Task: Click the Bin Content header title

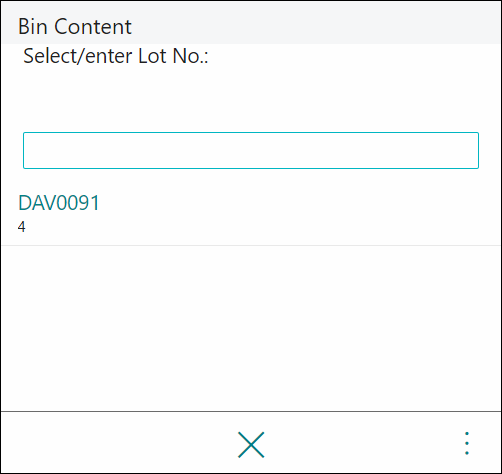Action: pos(75,26)
